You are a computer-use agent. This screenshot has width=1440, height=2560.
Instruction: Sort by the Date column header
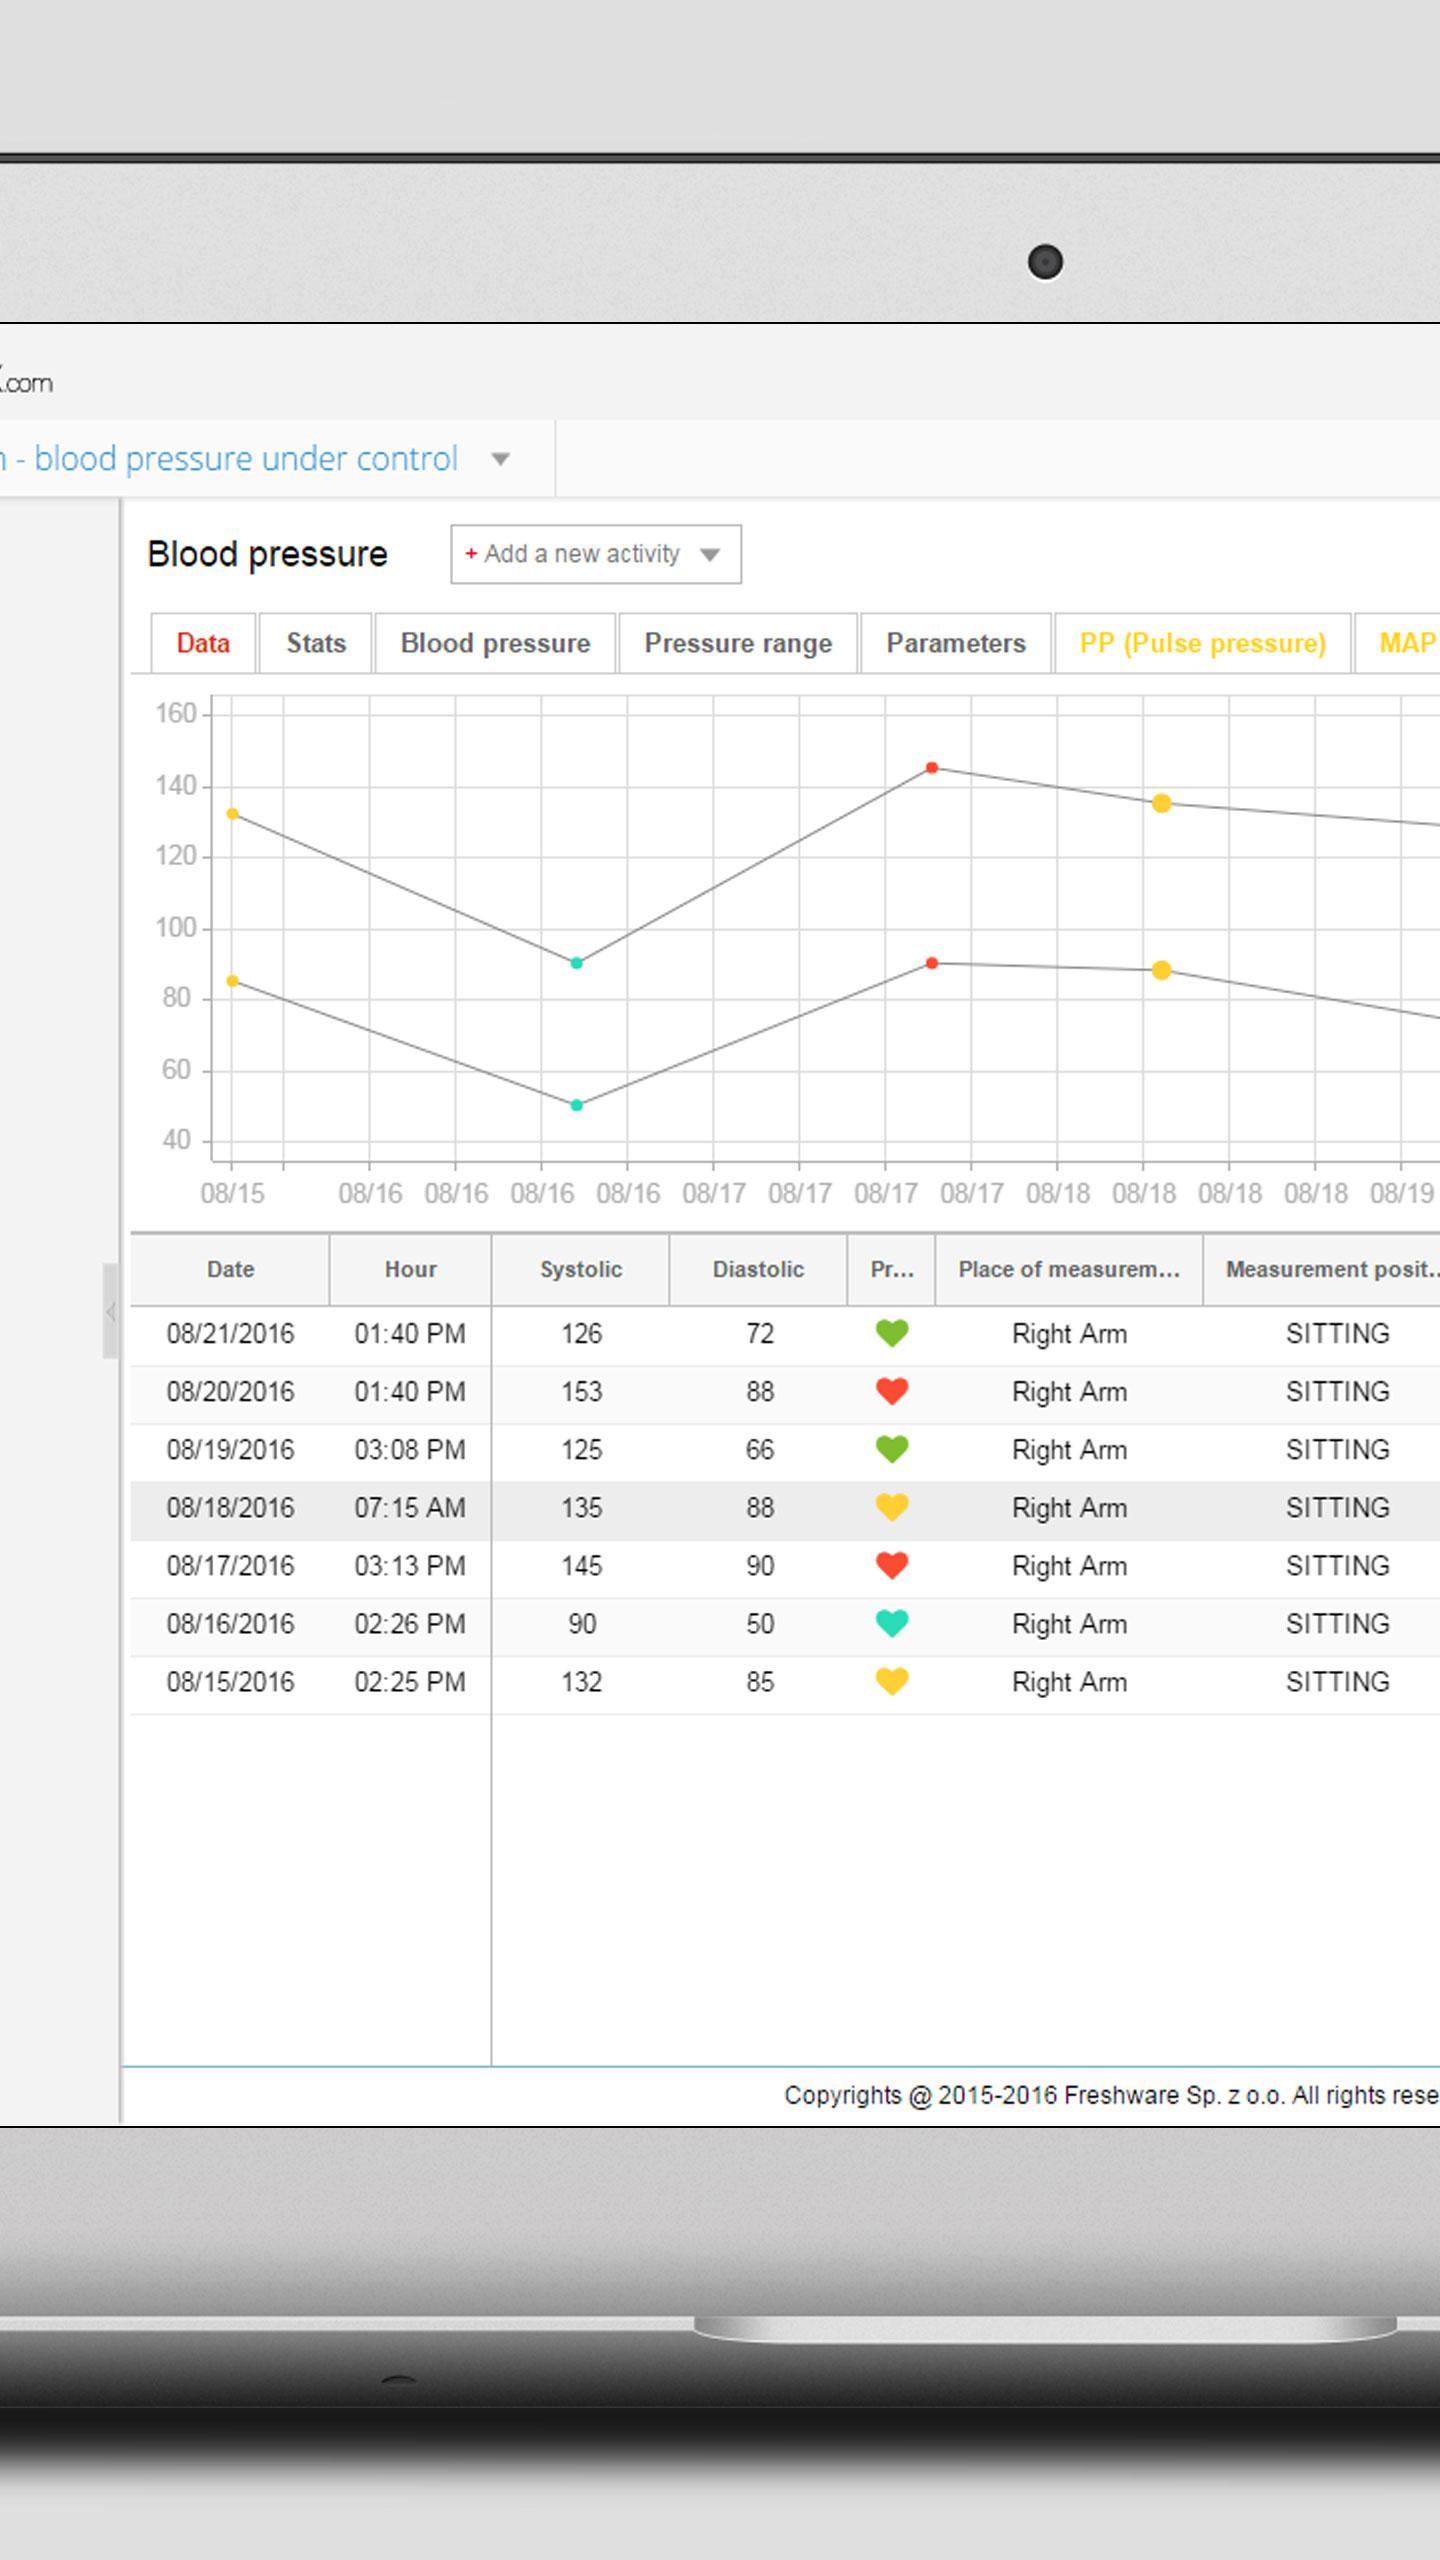point(230,1269)
